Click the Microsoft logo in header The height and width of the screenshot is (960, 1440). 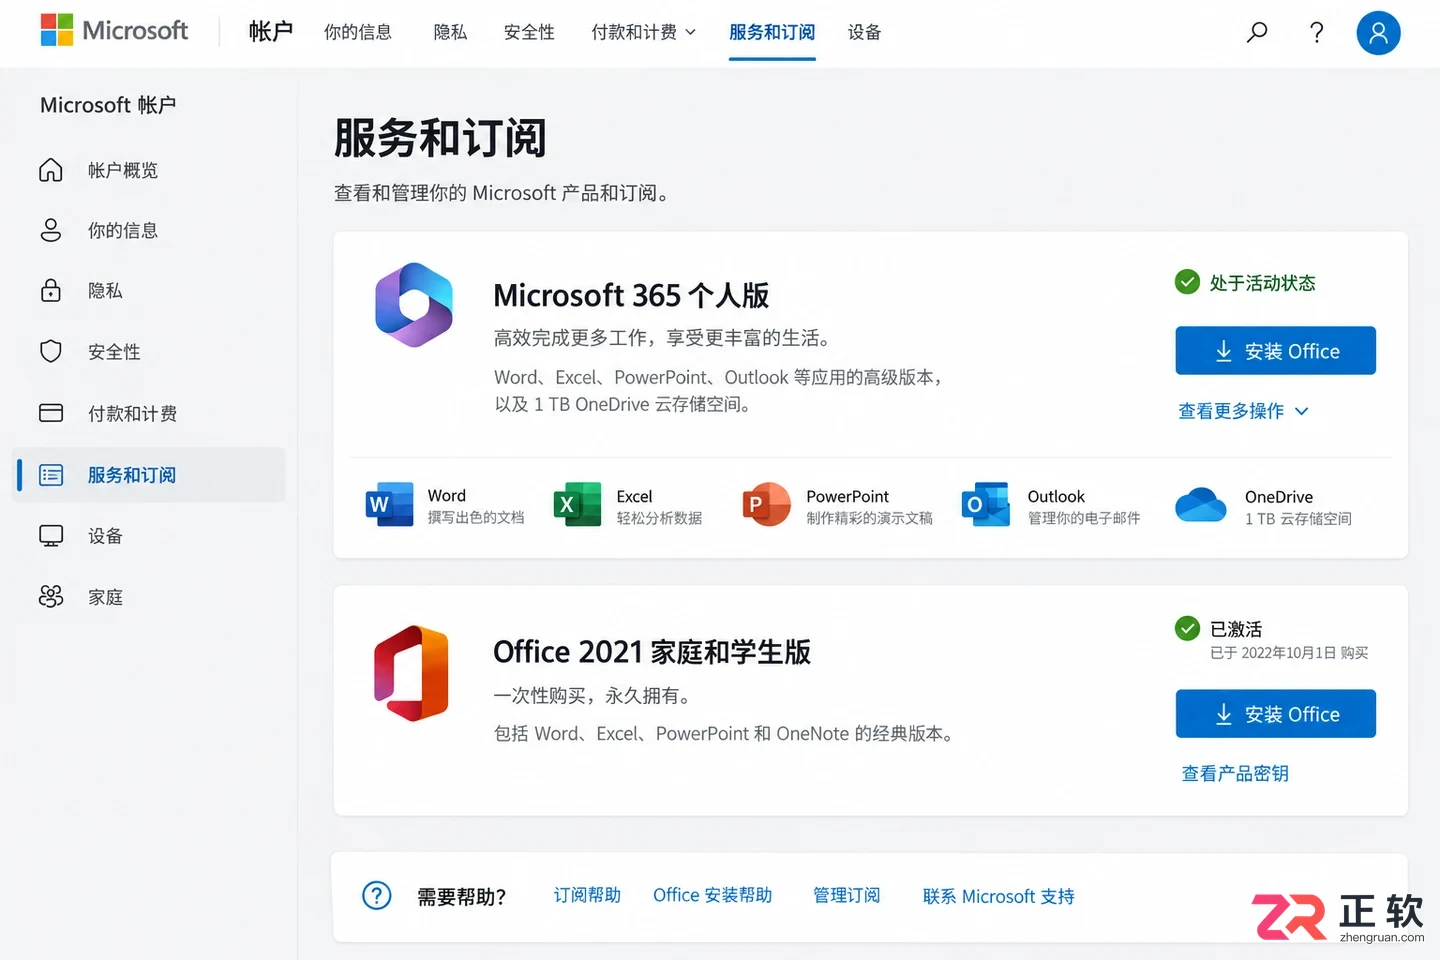point(114,30)
